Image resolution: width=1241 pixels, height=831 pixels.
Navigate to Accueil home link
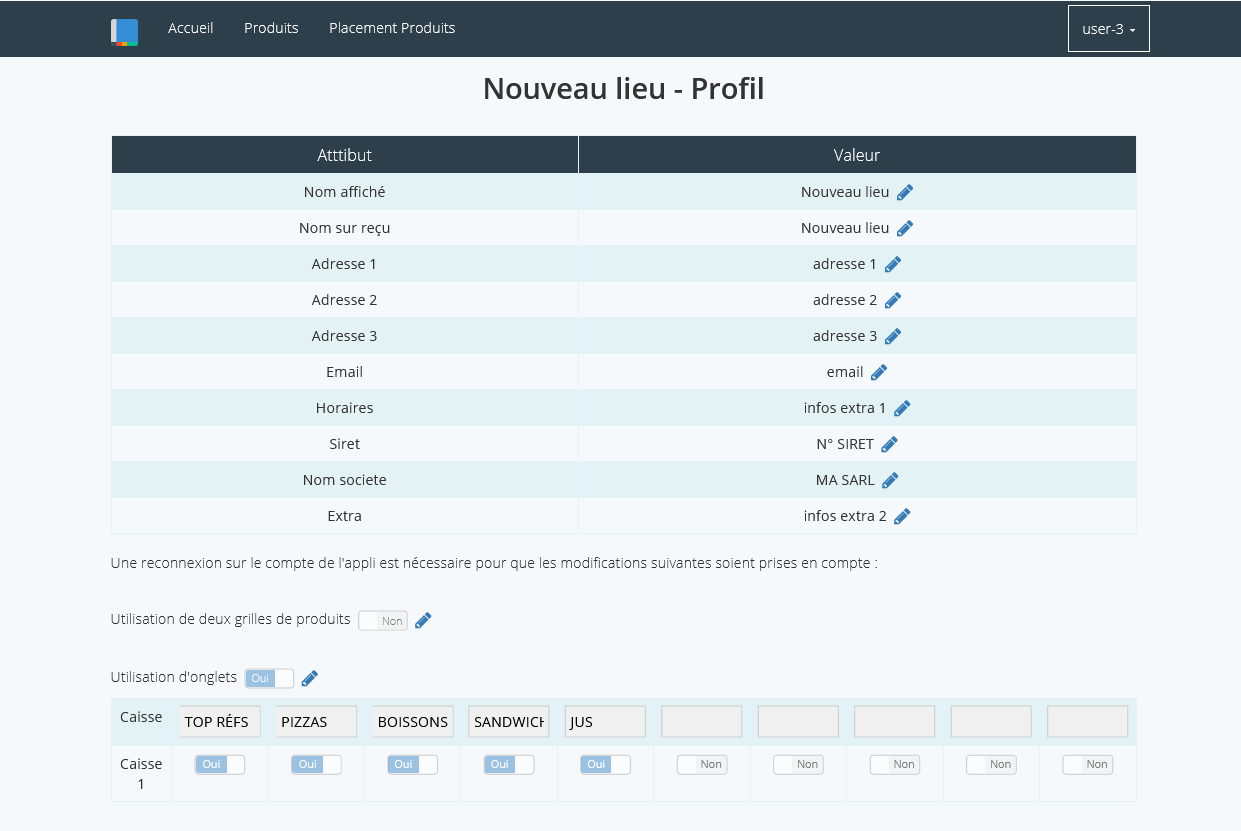tap(190, 28)
